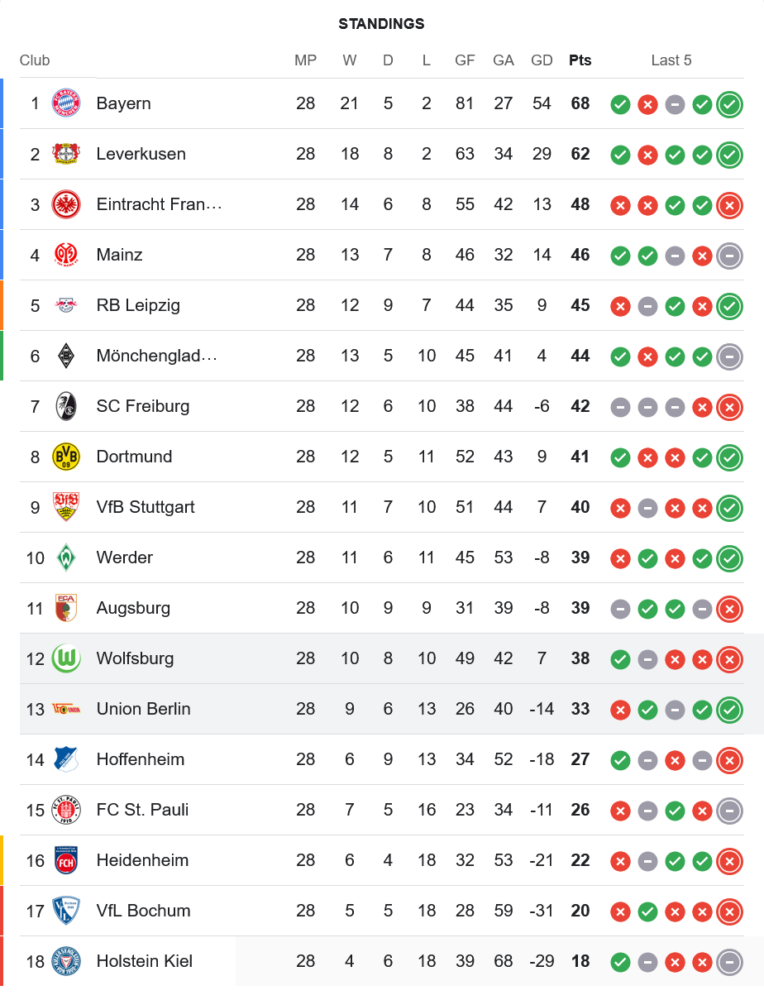Click the Holstein Kiel club crest

pos(65,961)
